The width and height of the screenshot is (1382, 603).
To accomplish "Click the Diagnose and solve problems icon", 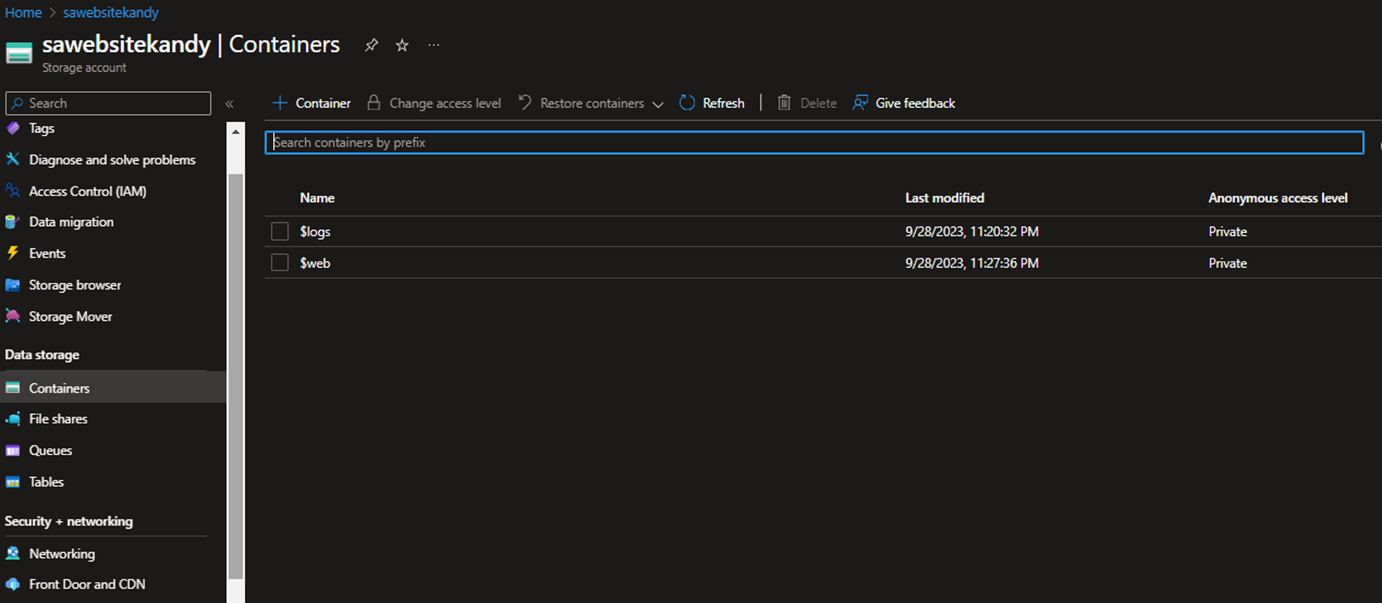I will [13, 160].
